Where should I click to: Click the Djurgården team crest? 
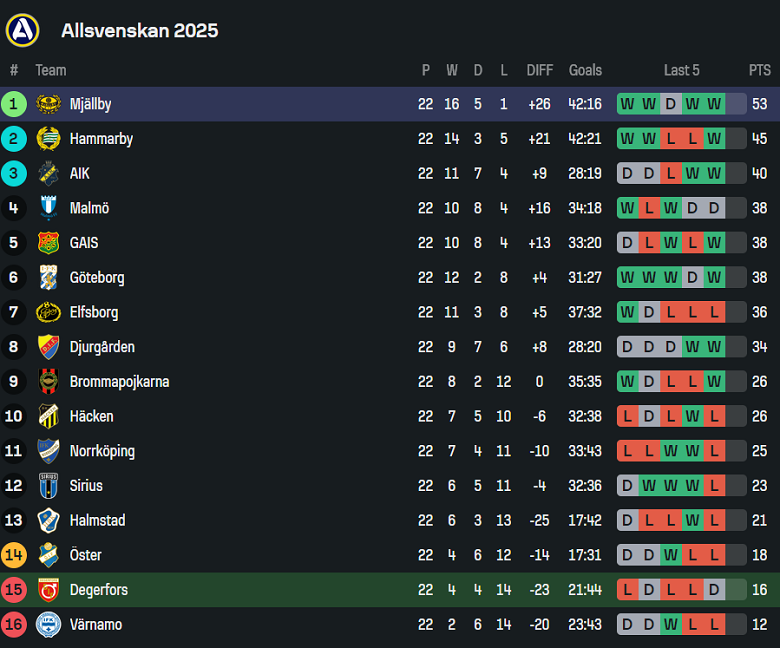click(48, 347)
